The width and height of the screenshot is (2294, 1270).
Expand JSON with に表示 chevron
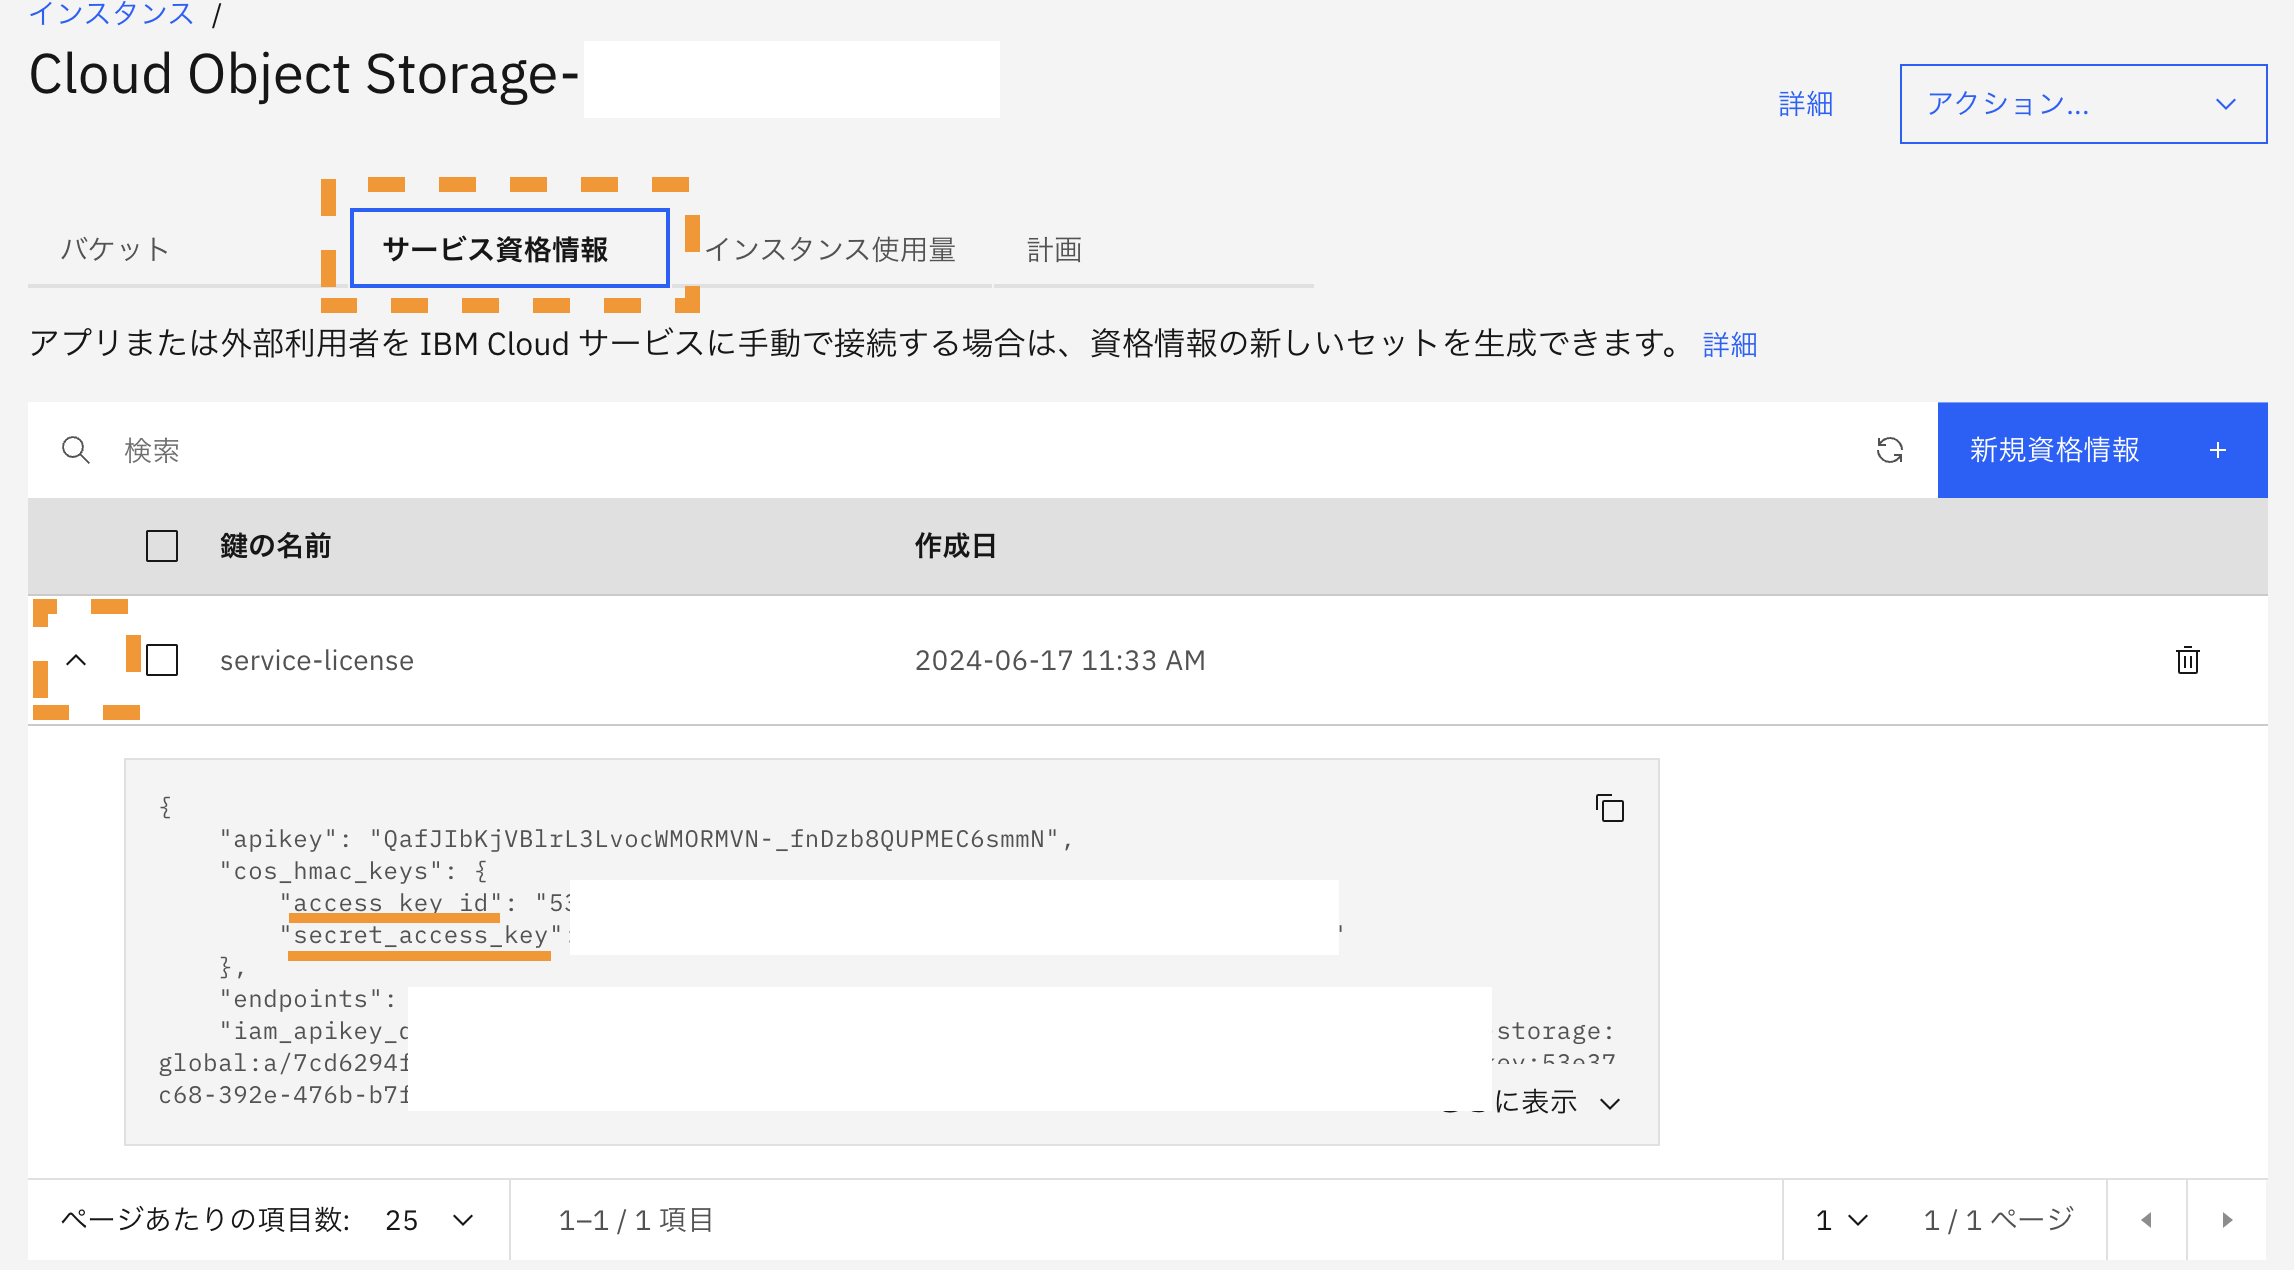[1610, 1103]
